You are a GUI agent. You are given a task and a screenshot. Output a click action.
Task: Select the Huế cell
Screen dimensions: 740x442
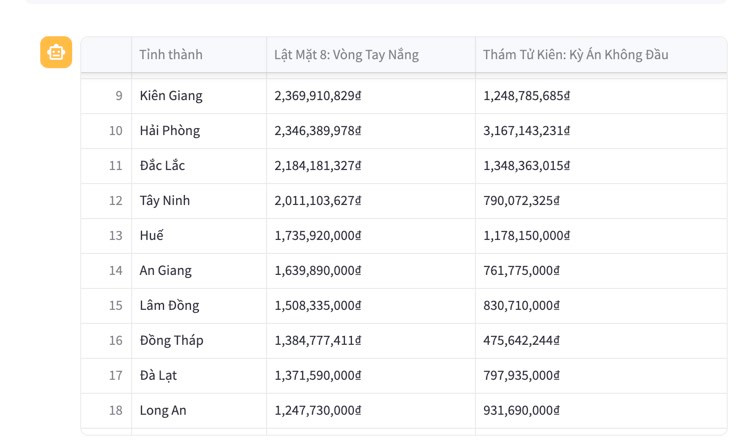(199, 235)
